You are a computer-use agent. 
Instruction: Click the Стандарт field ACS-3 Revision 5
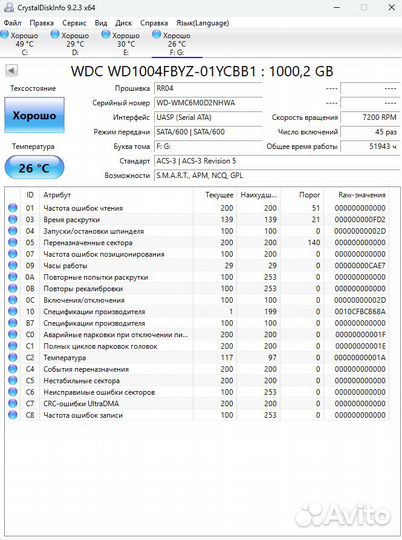click(x=277, y=161)
